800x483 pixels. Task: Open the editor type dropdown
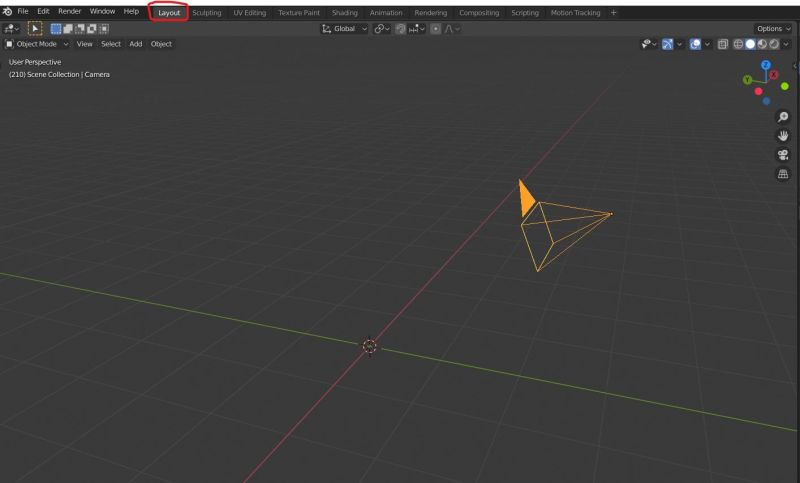pos(11,29)
